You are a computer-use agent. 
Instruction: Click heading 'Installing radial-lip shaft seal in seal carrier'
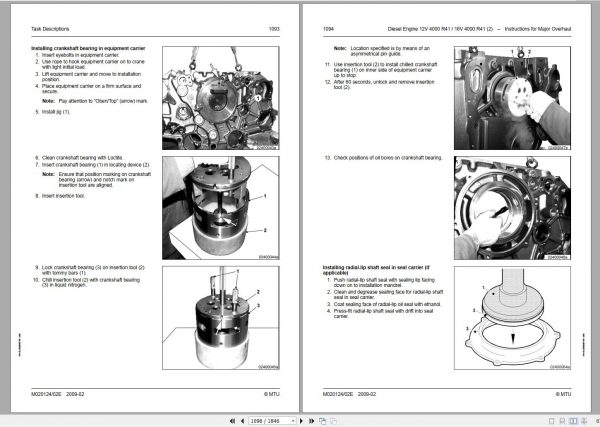(x=376, y=270)
